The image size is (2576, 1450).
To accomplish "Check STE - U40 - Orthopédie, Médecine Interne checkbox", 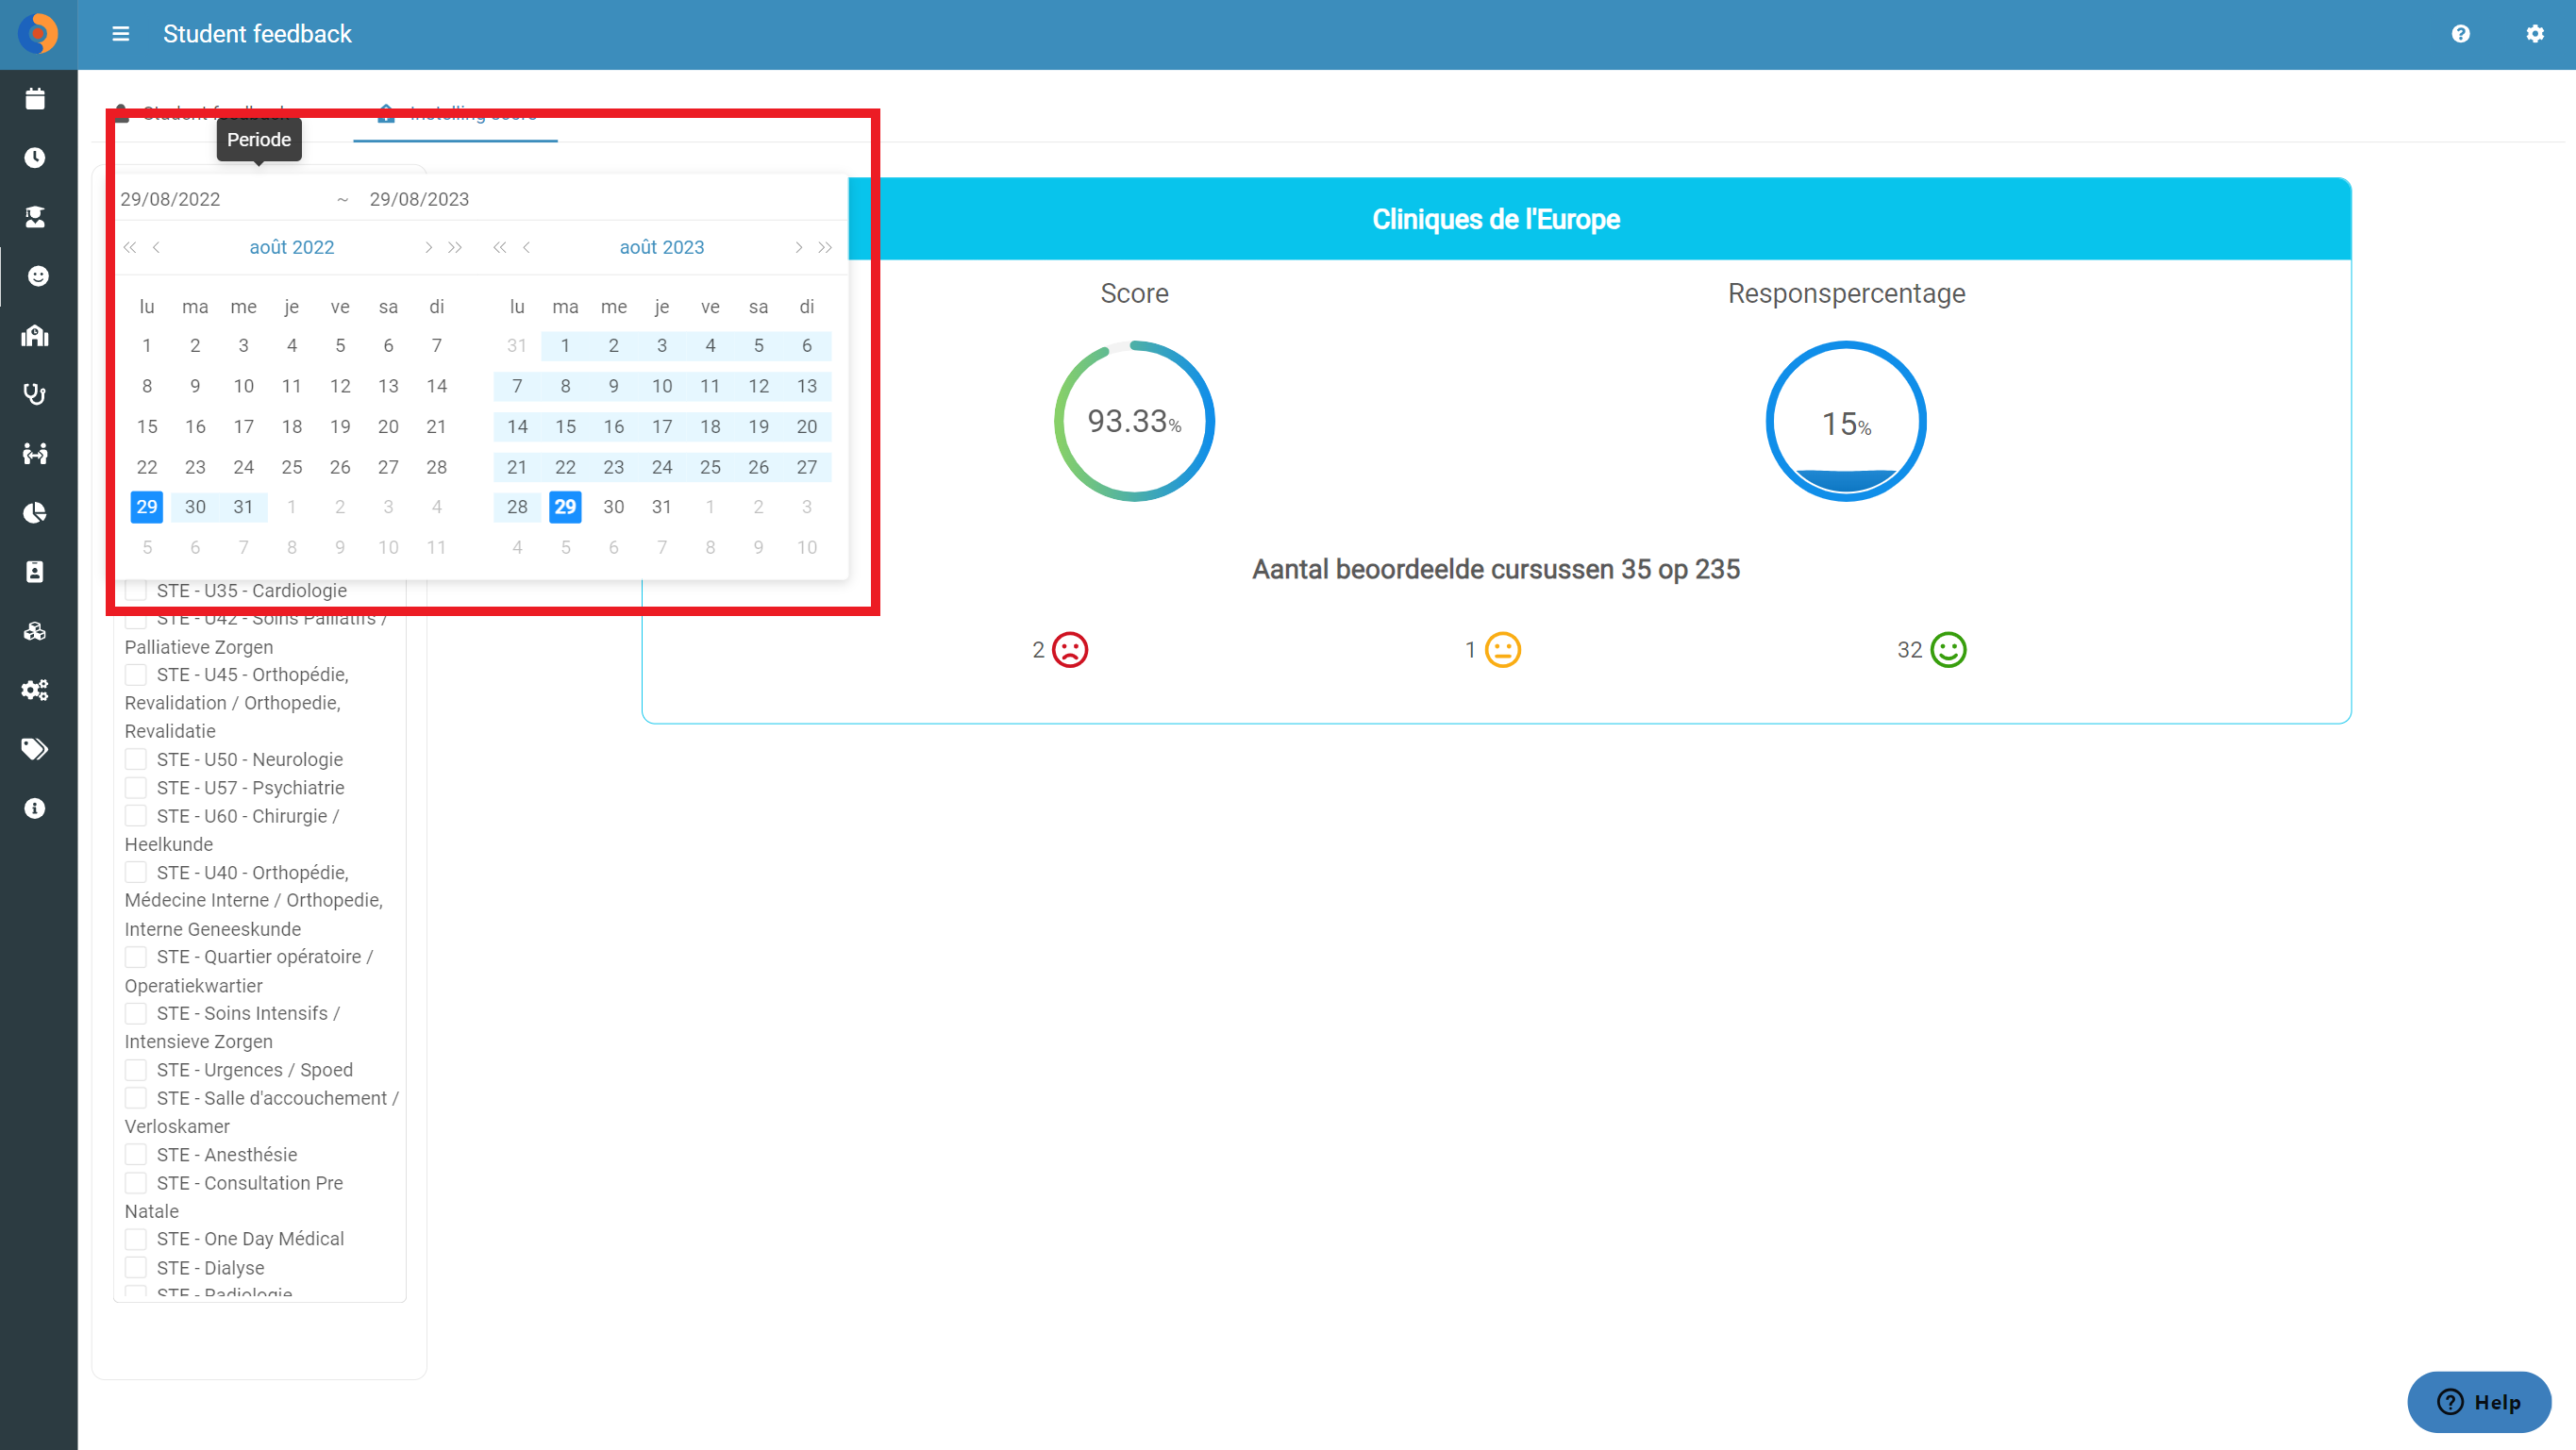I will [x=136, y=873].
